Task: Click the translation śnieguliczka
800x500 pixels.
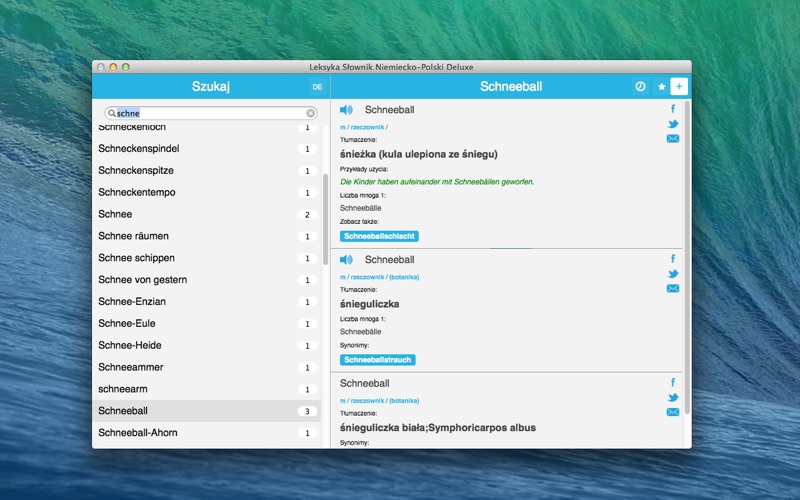Action: point(369,304)
